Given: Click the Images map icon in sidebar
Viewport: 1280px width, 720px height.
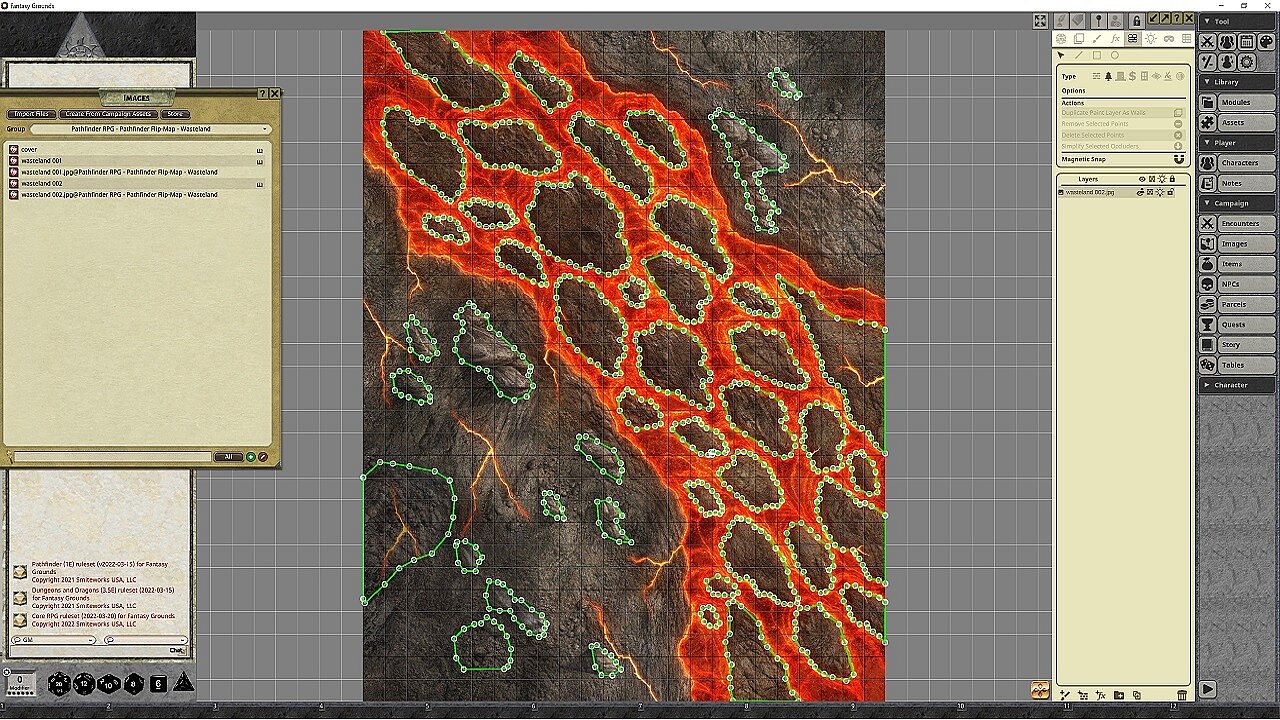Looking at the screenshot, I should click(1208, 244).
